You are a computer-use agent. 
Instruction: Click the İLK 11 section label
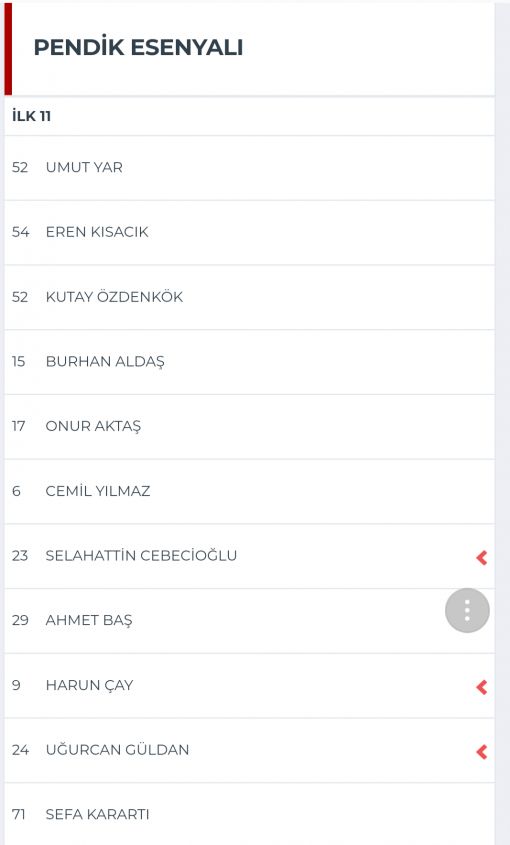click(31, 116)
